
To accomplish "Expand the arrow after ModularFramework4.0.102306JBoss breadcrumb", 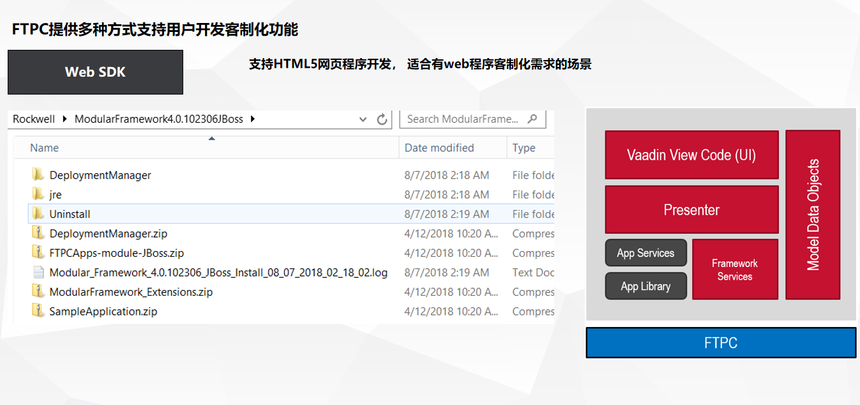I will coord(252,119).
